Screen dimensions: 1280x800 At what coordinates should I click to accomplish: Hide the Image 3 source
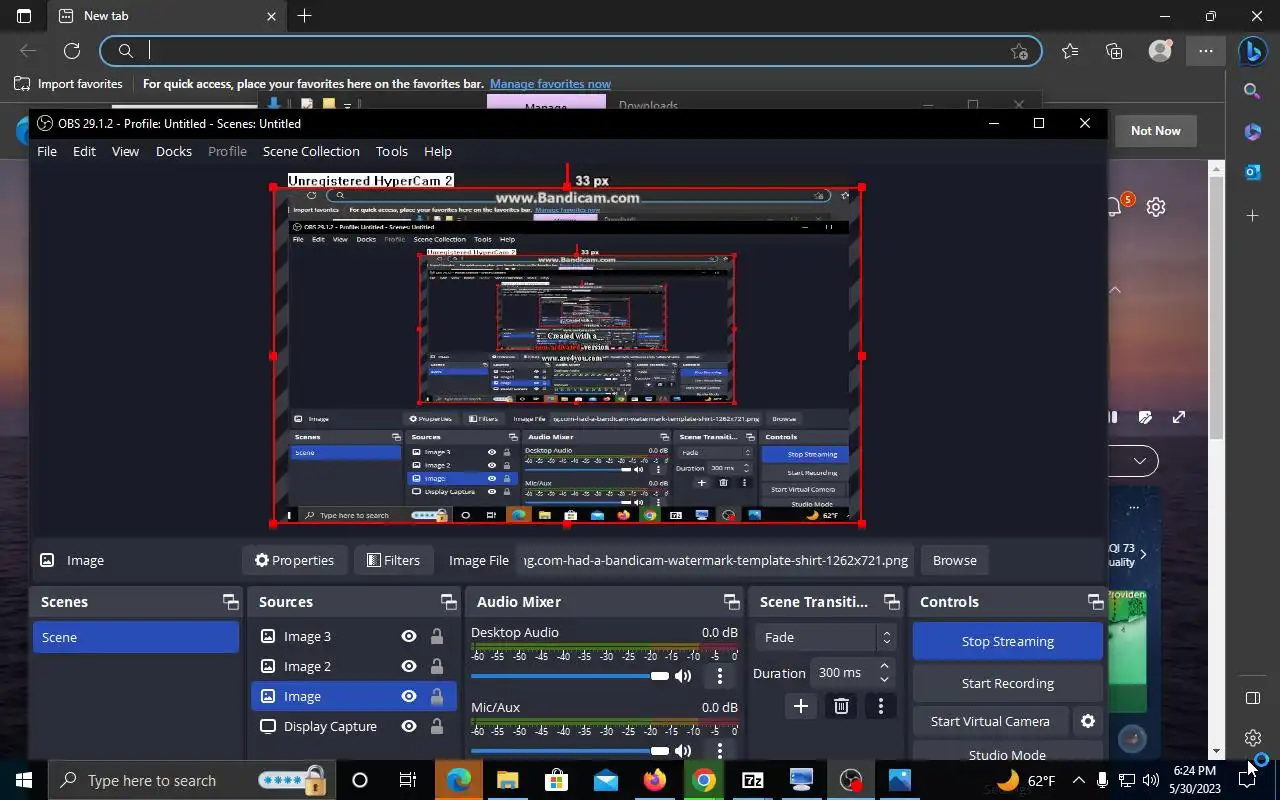point(408,636)
